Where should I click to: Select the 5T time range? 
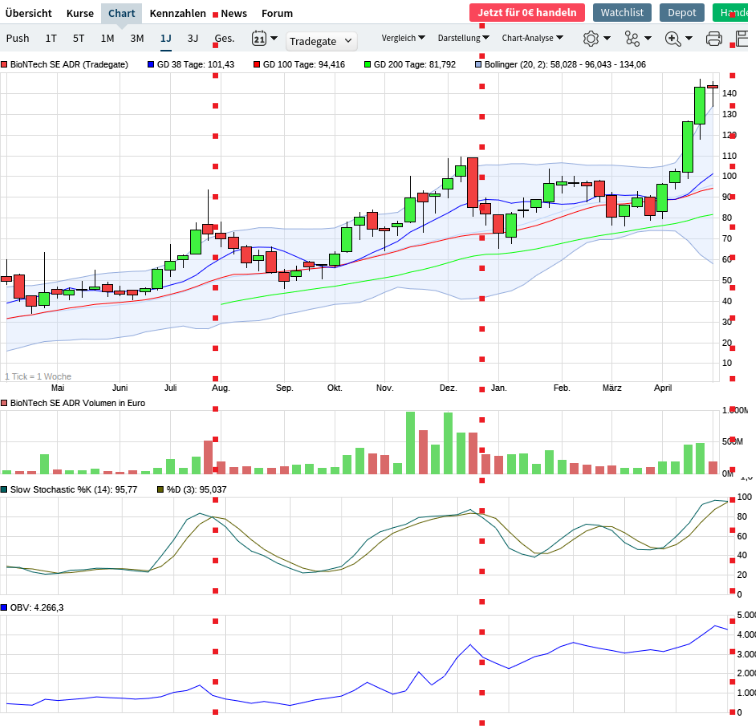pos(79,38)
